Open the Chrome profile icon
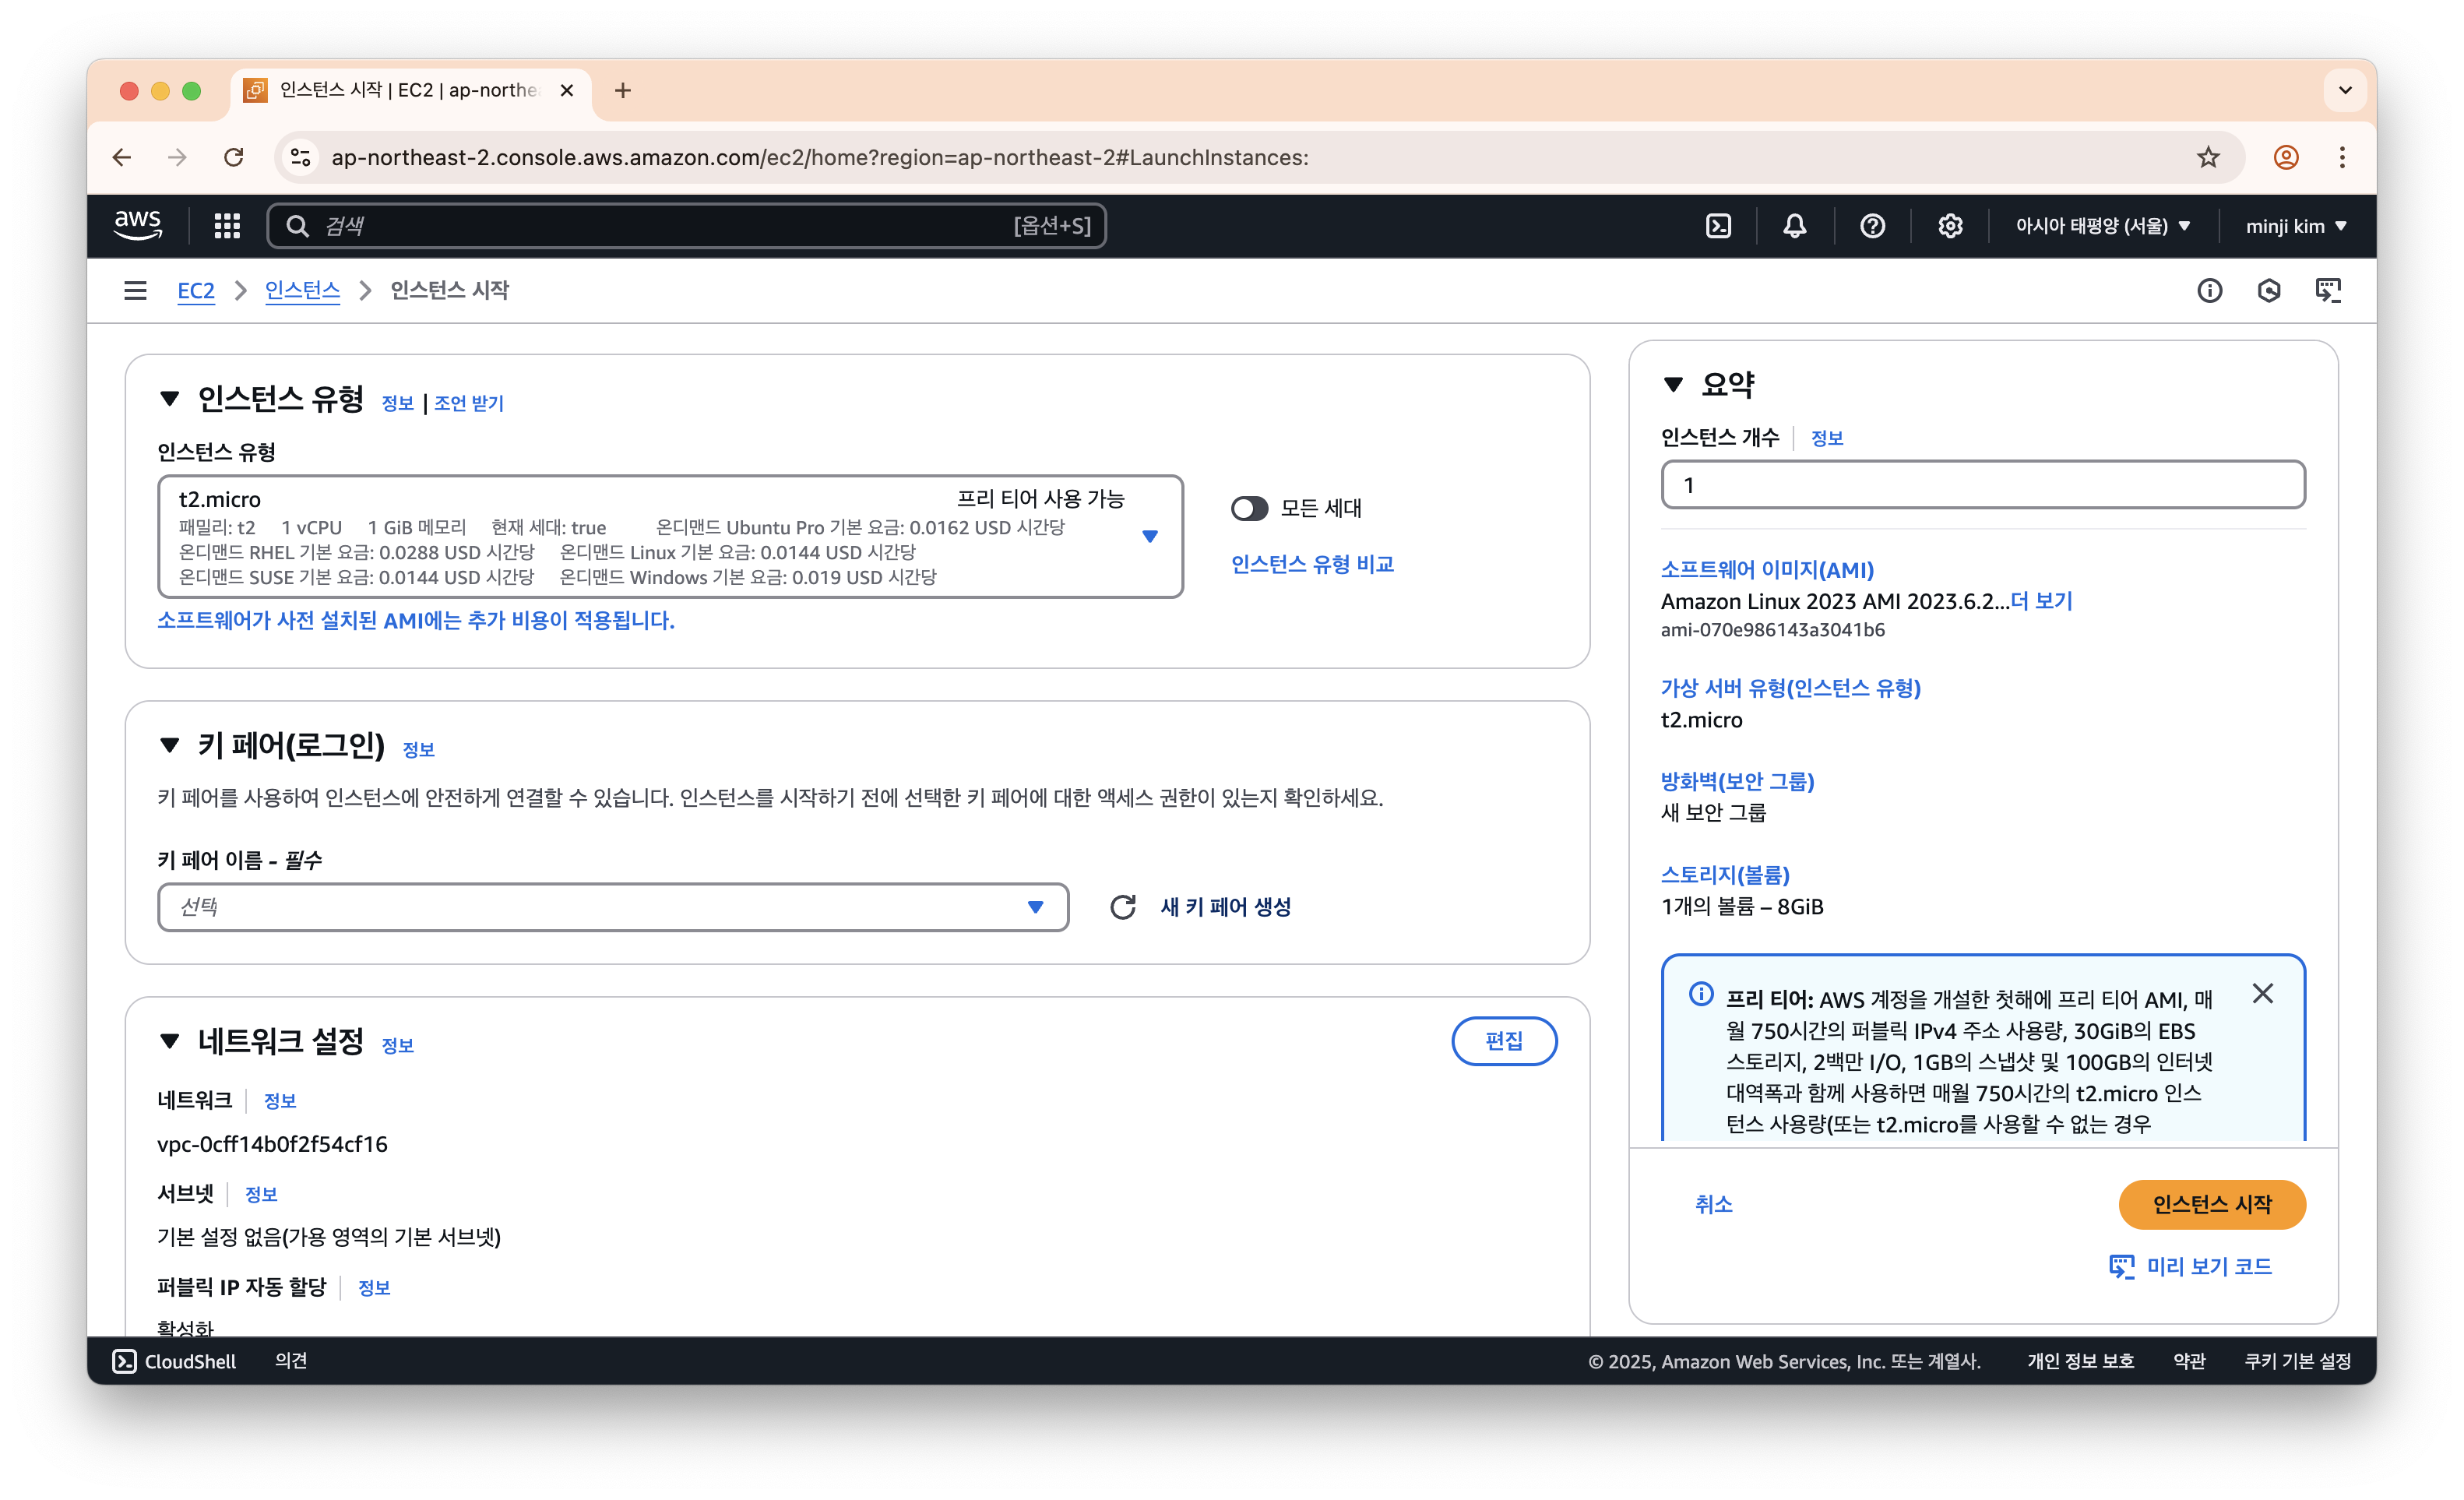 pyautogui.click(x=2286, y=157)
